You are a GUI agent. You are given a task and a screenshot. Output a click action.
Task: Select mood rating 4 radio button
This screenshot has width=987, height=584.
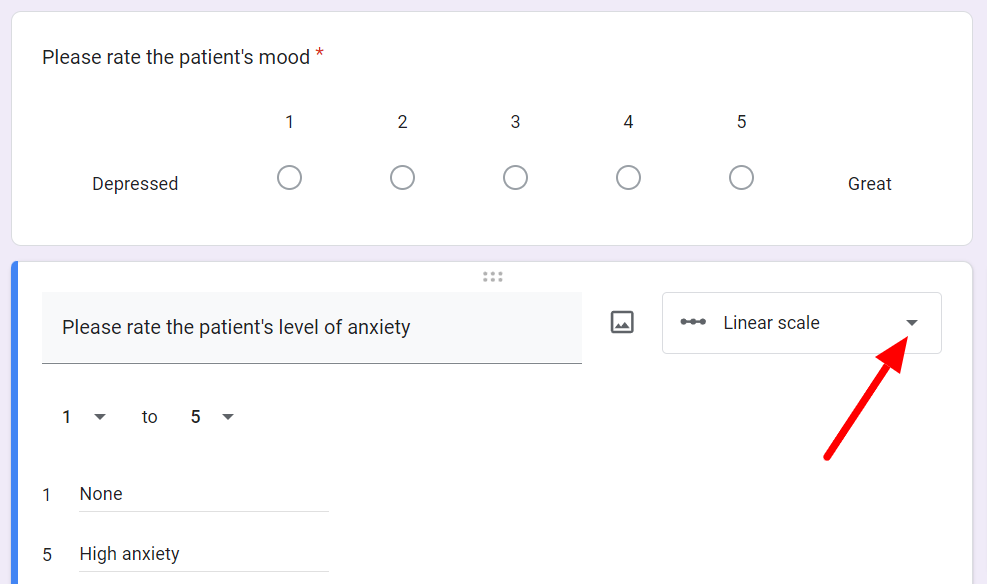click(x=628, y=177)
